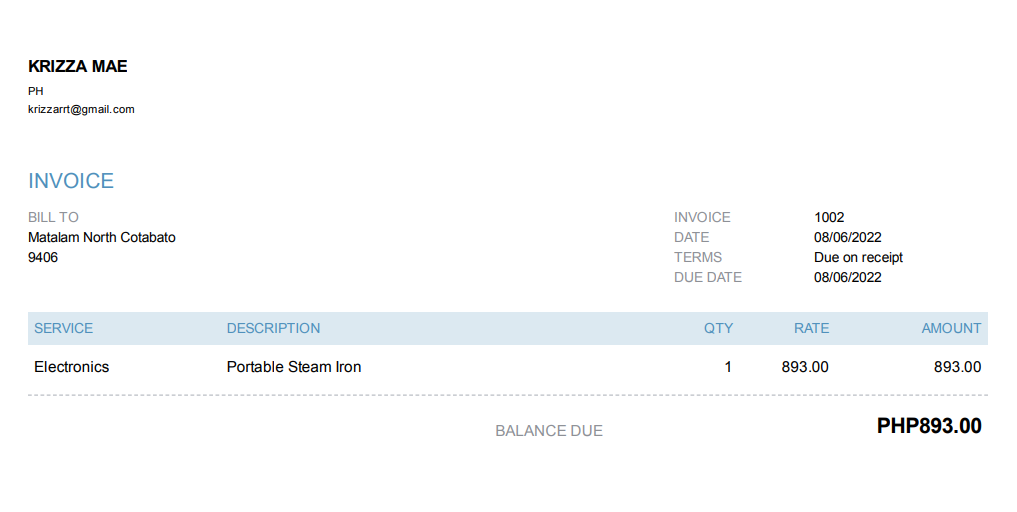This screenshot has height=512, width=1017.
Task: Click the BALANCE DUE label
Action: click(x=549, y=431)
